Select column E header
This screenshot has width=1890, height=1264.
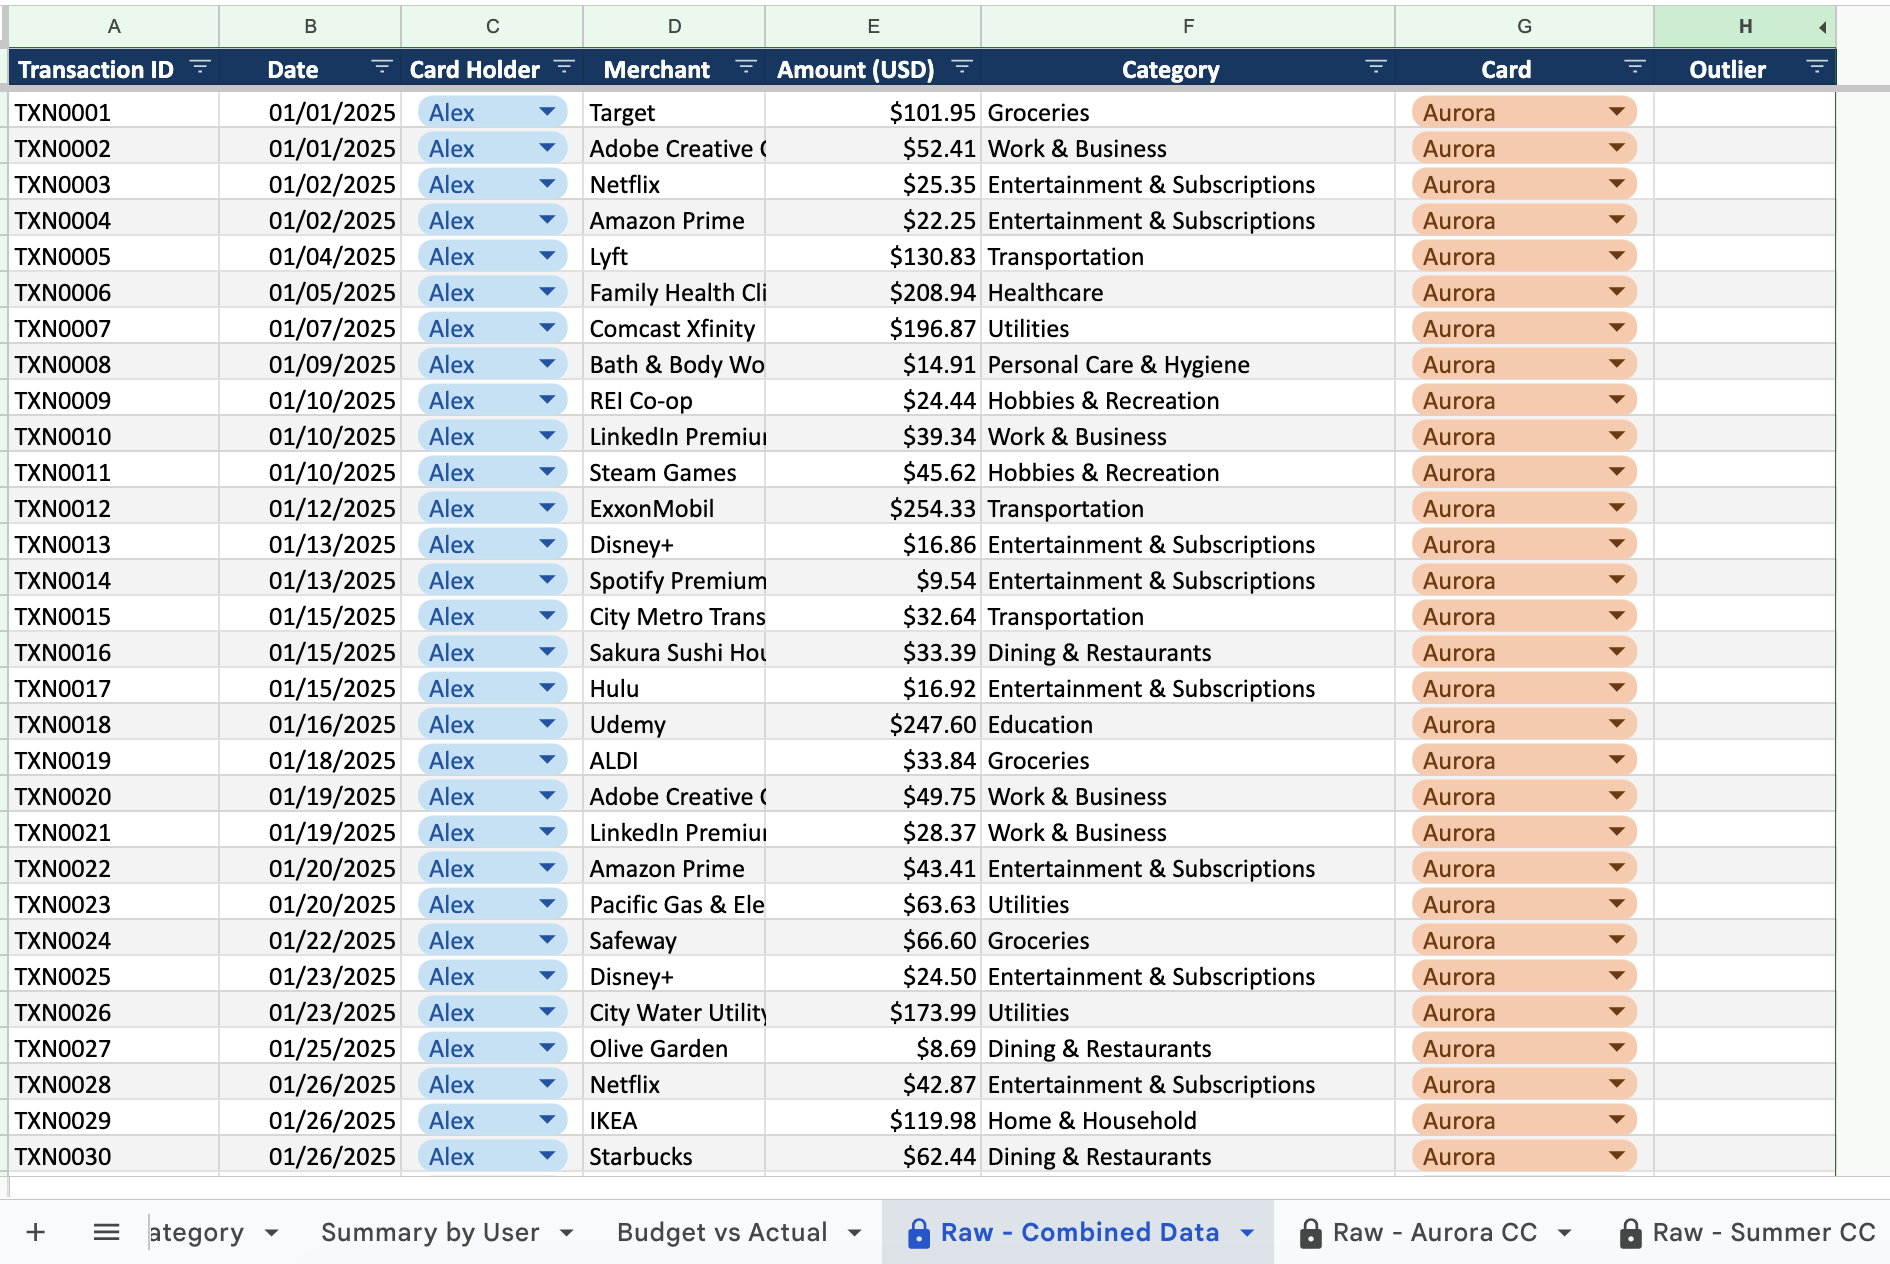click(x=873, y=26)
